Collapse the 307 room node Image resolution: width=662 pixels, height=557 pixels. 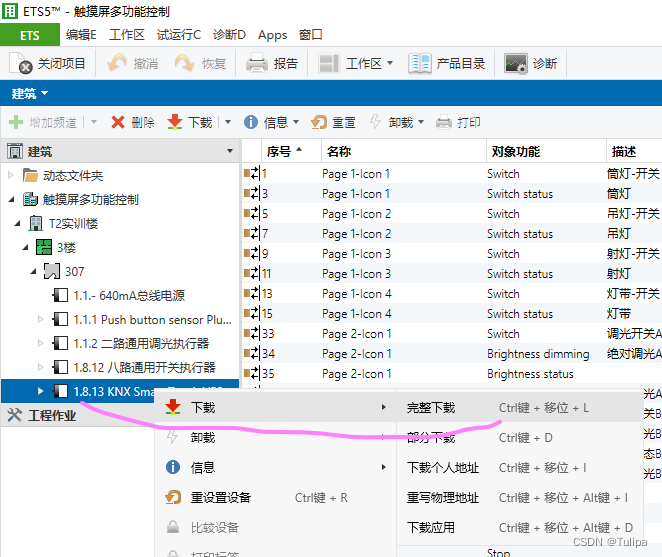[34, 272]
